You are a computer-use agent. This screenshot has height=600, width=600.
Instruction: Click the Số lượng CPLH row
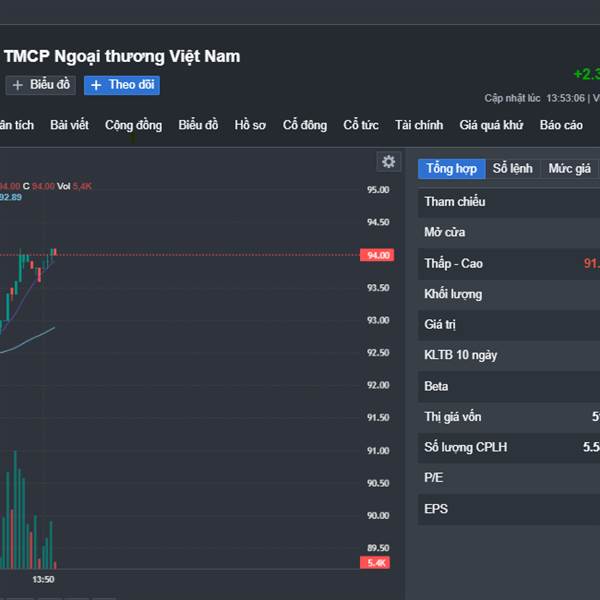pyautogui.click(x=509, y=448)
